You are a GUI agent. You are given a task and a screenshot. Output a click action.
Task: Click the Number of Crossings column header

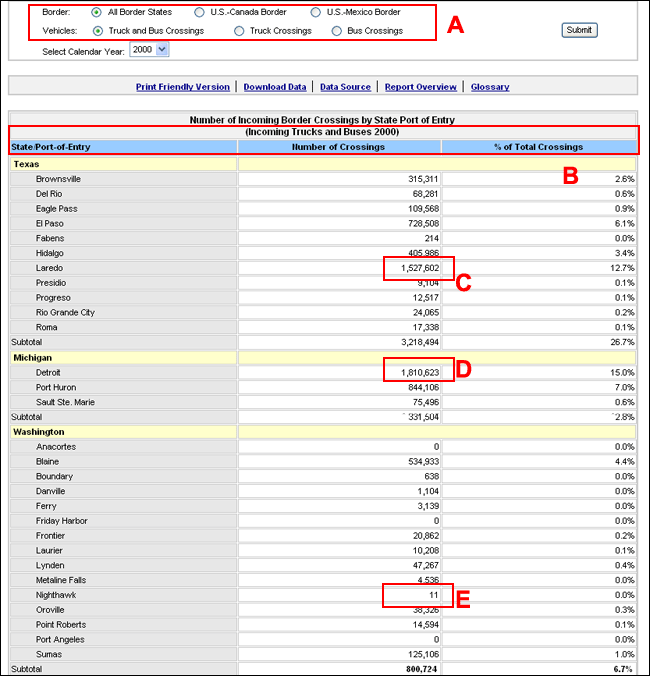click(x=339, y=147)
